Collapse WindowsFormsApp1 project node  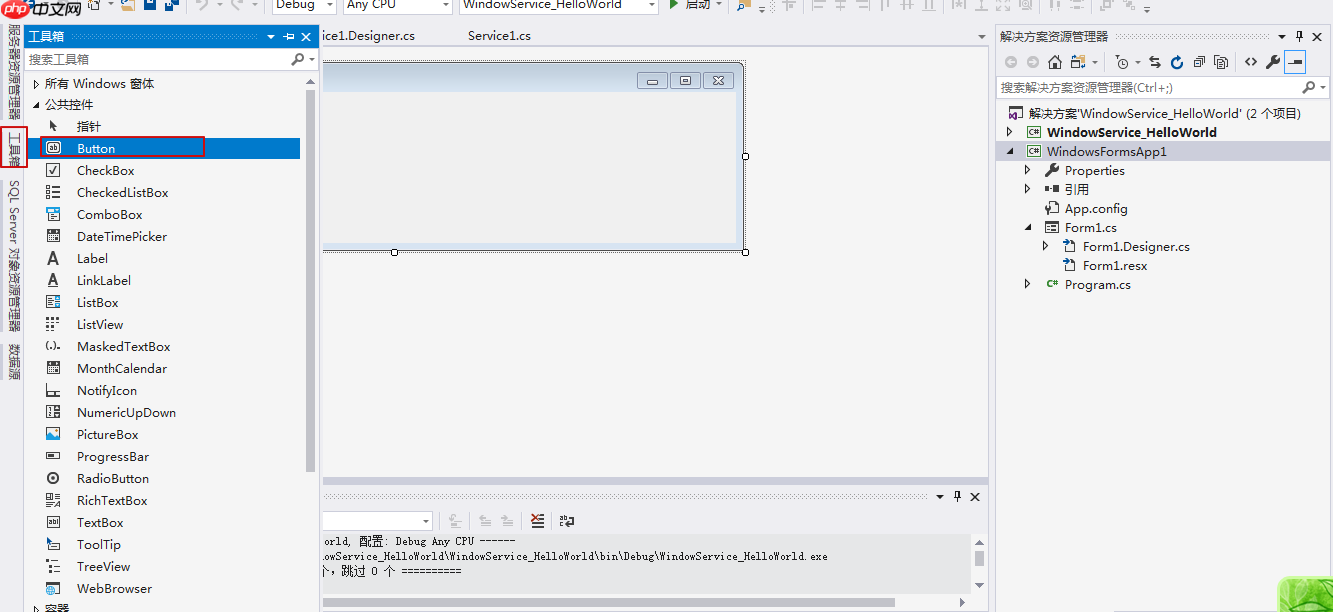coord(1009,152)
